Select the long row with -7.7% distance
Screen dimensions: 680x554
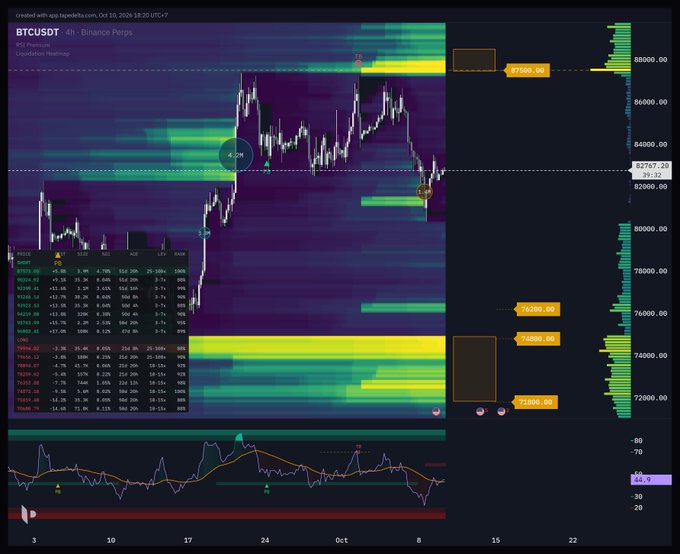point(101,383)
